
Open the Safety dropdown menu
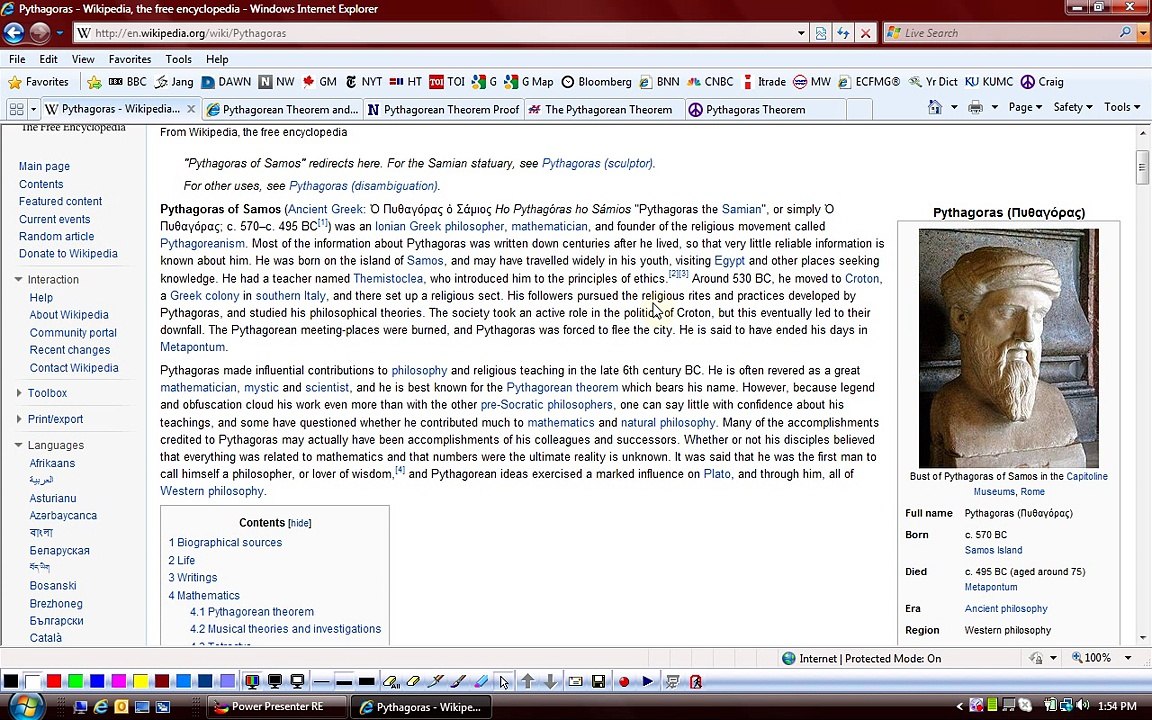pos(1073,107)
